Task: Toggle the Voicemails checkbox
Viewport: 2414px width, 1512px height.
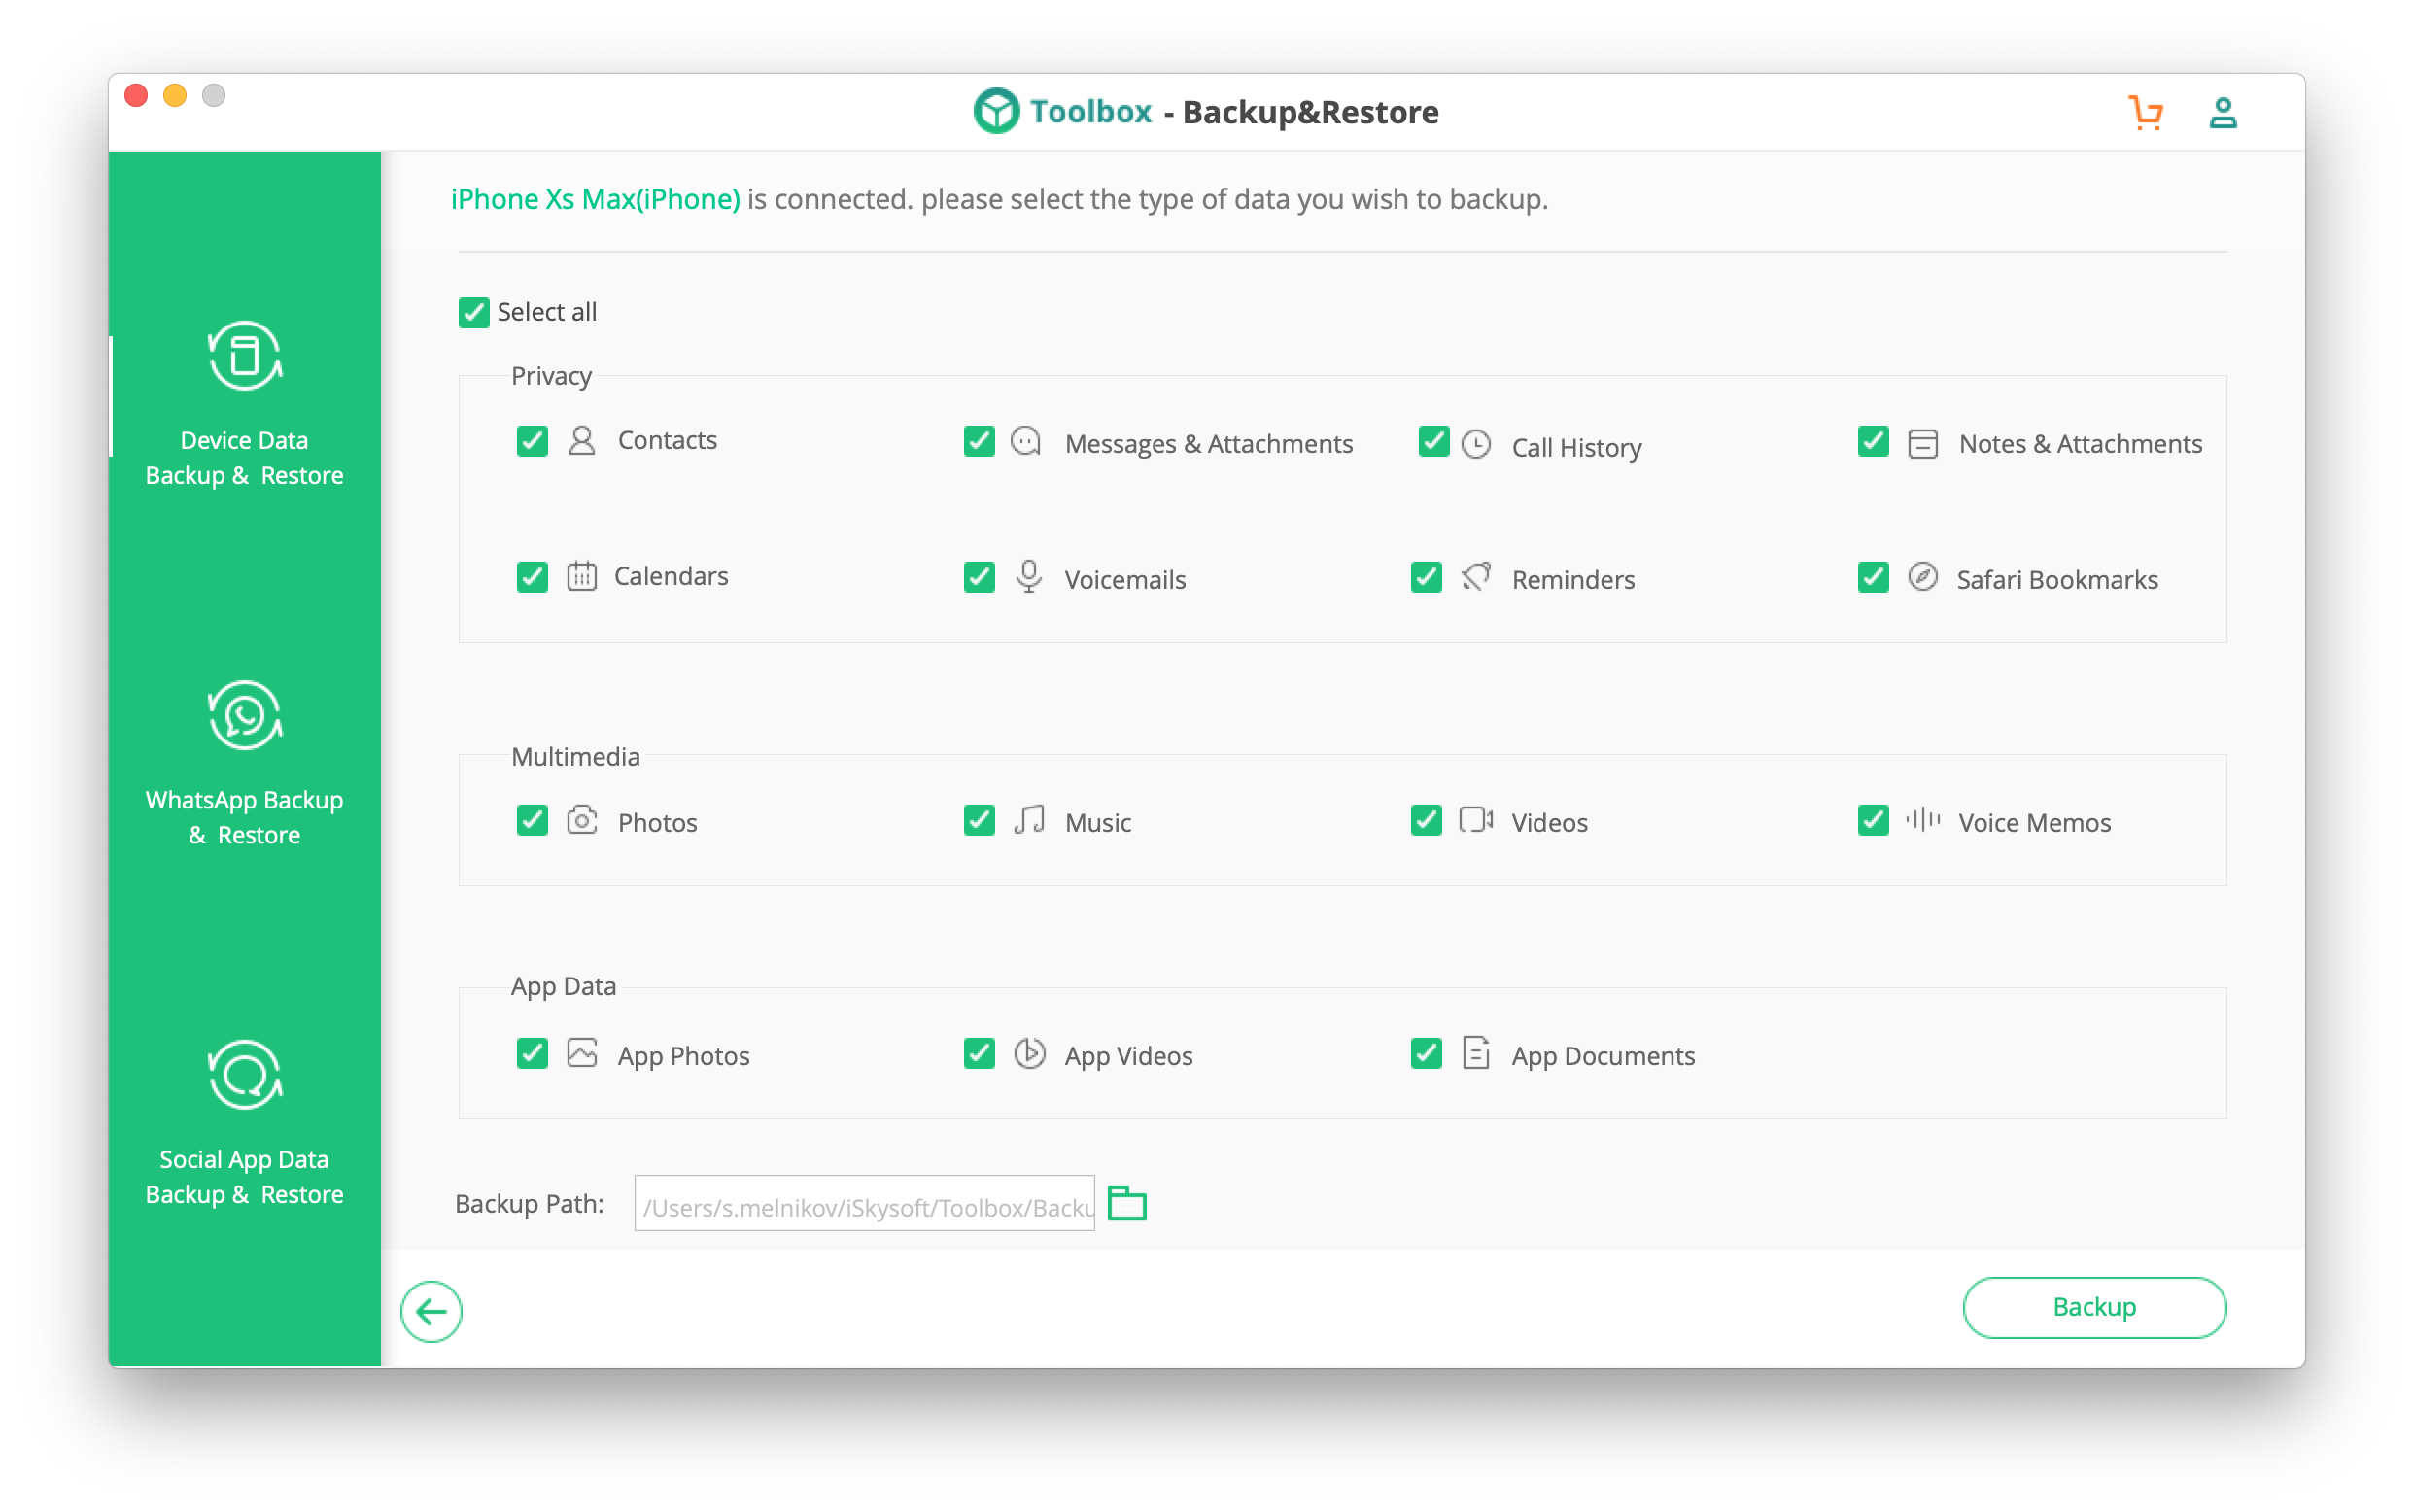Action: (979, 577)
